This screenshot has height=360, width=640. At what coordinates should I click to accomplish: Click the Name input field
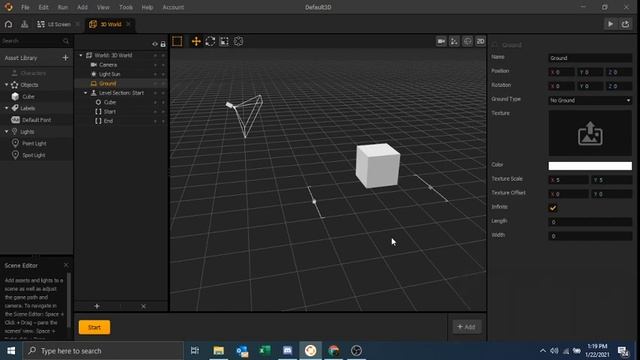coord(590,58)
